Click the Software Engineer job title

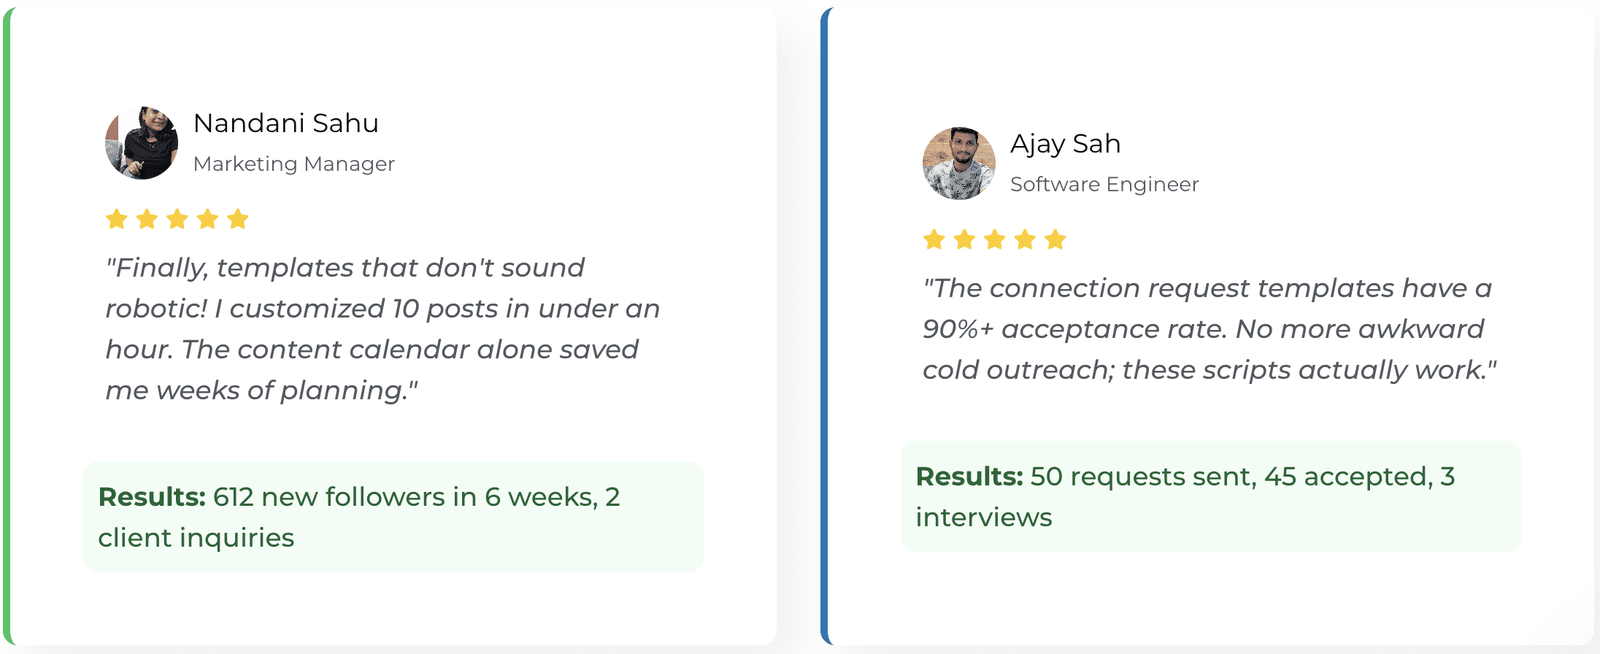(x=1104, y=185)
